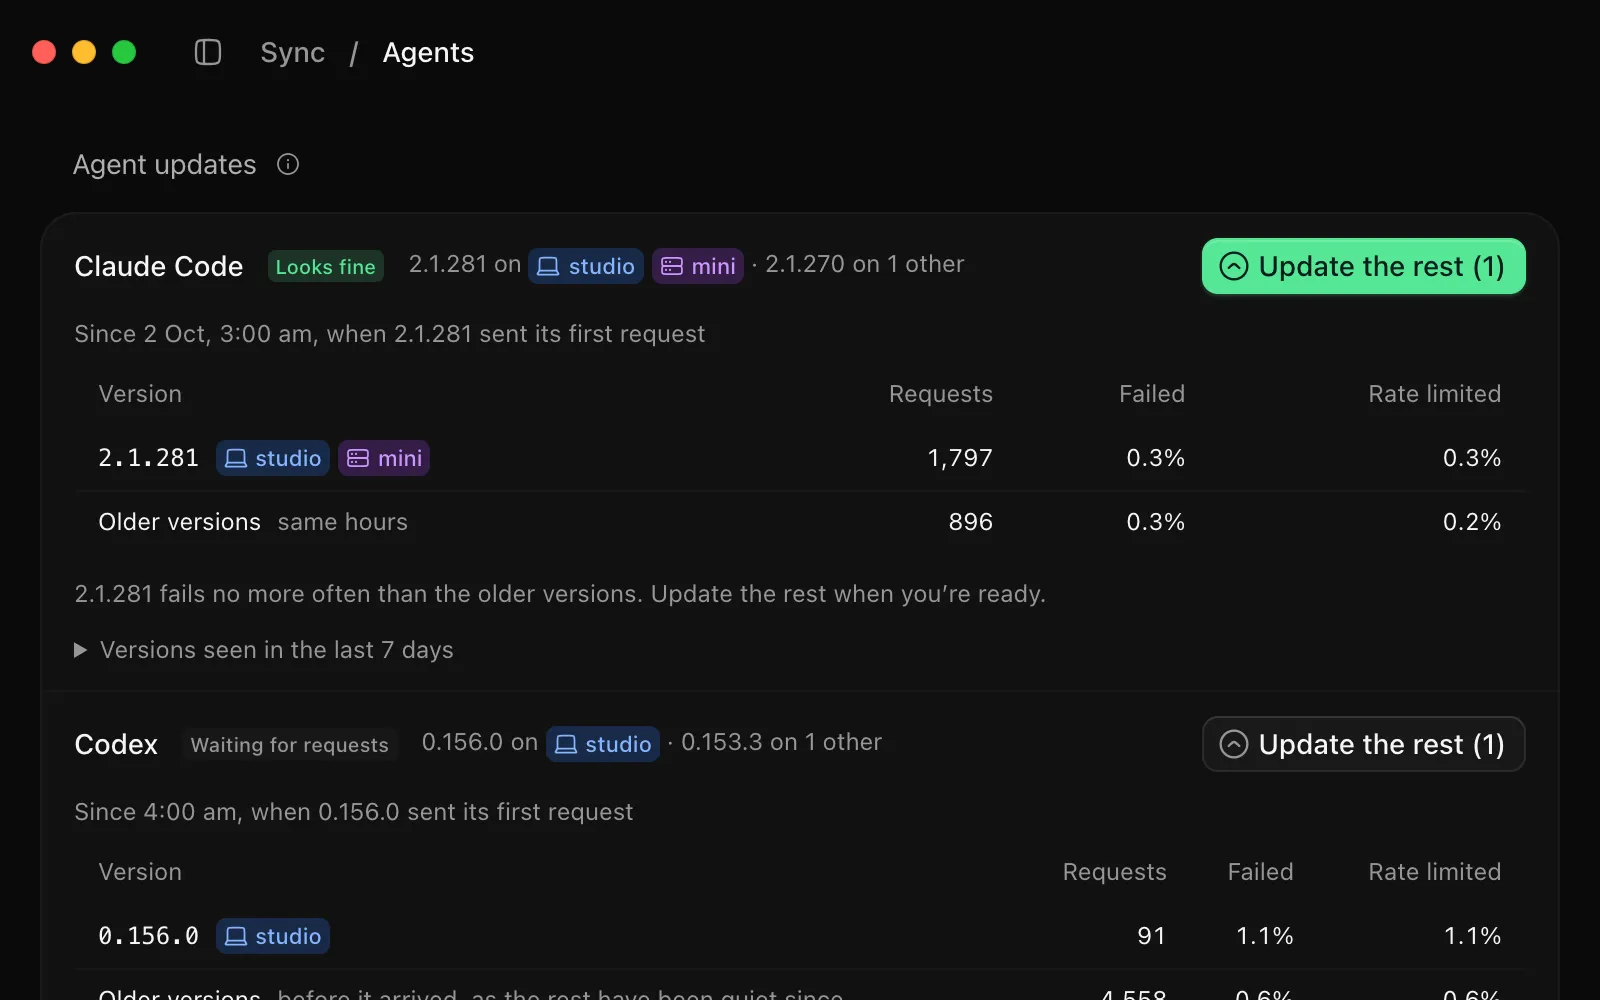
Task: Update the rest for Claude Code
Action: point(1363,266)
